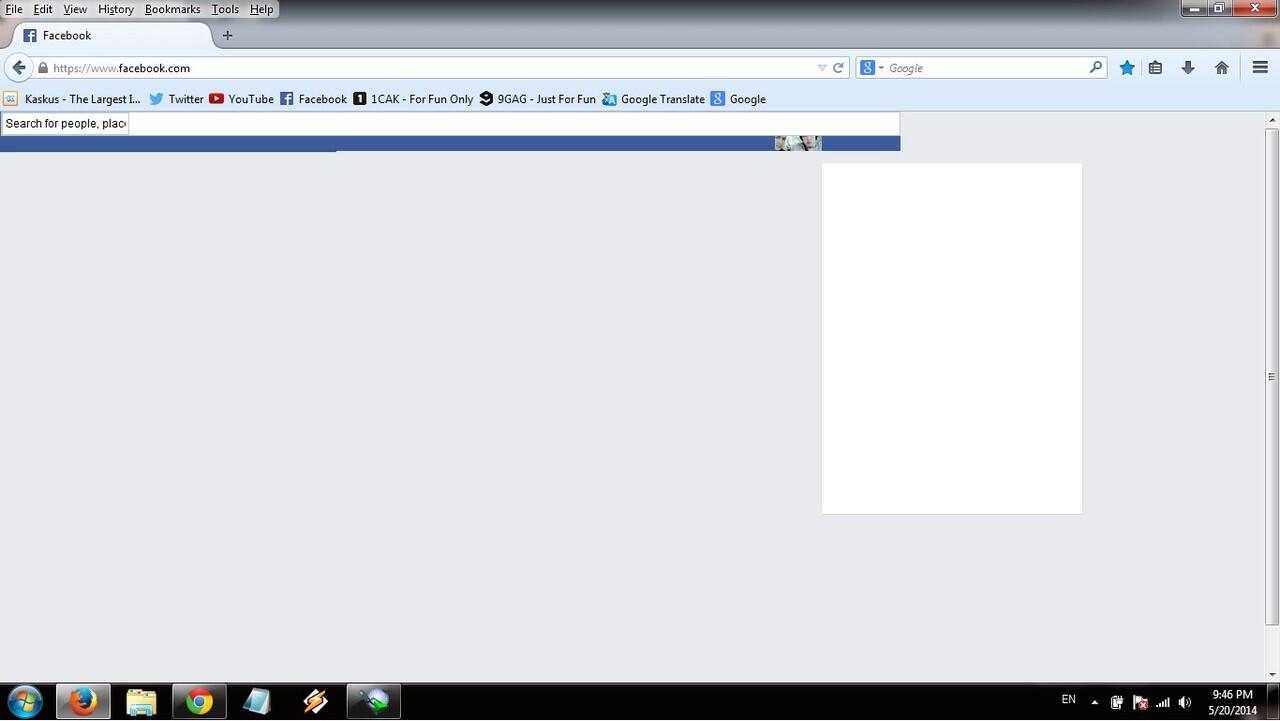Open network signal tray icon
The width and height of the screenshot is (1280, 721).
(x=1162, y=702)
